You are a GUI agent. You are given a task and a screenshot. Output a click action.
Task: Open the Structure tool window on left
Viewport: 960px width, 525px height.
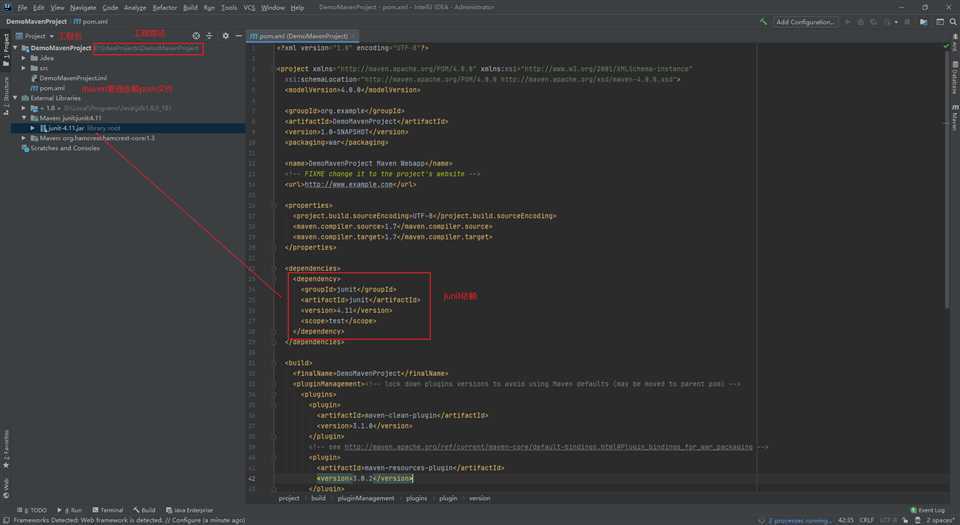click(6, 95)
